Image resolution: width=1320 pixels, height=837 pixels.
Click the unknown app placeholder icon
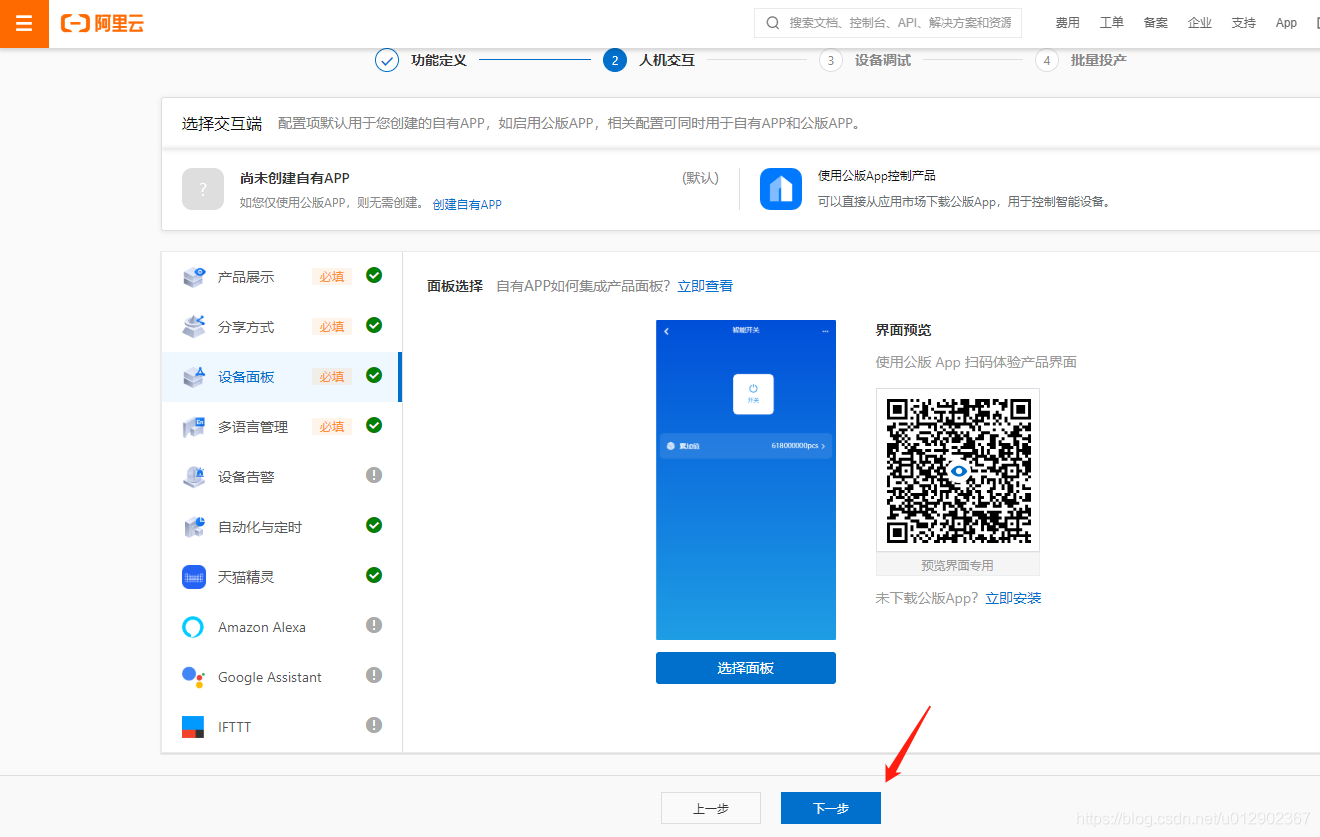tap(203, 189)
